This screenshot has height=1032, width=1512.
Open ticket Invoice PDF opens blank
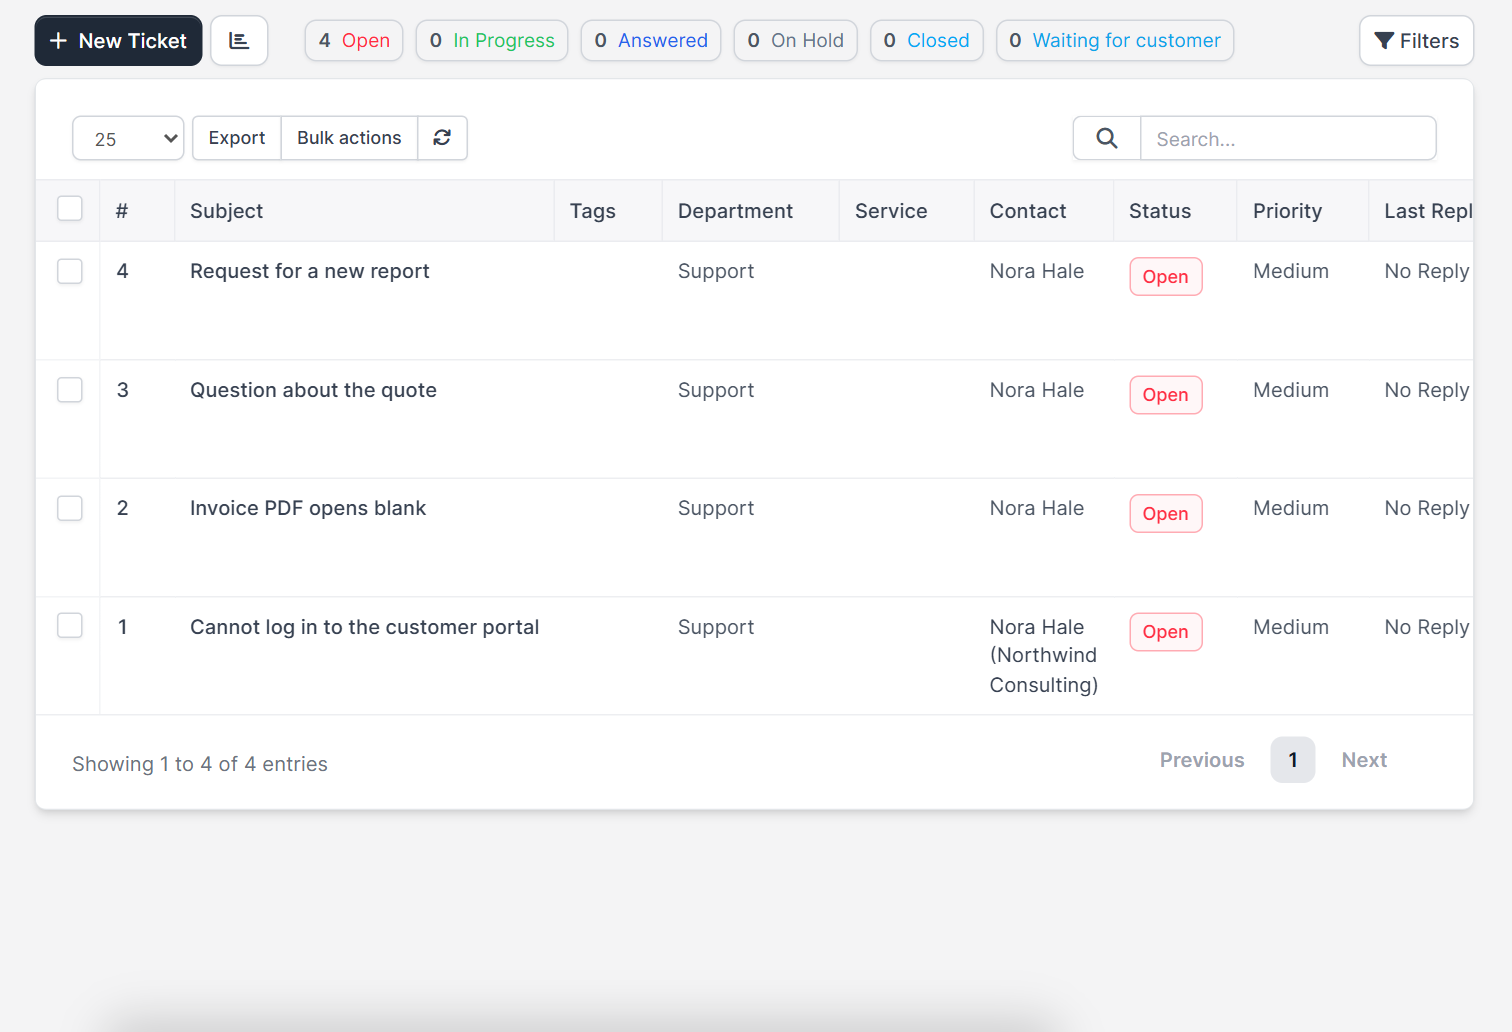308,508
